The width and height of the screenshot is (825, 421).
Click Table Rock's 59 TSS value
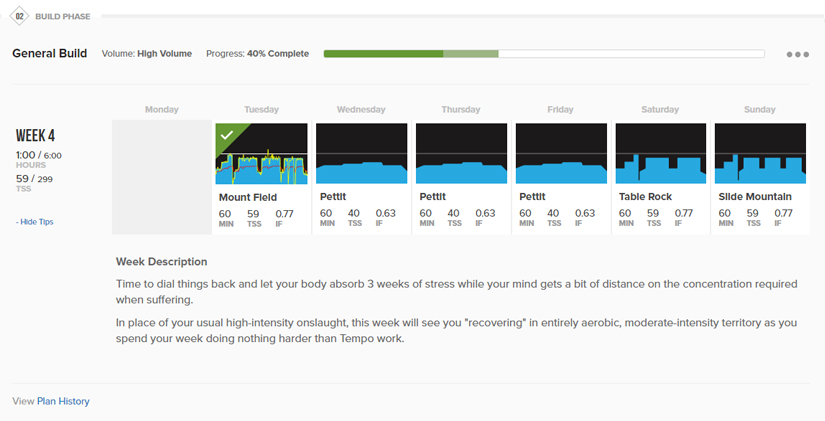[x=653, y=213]
